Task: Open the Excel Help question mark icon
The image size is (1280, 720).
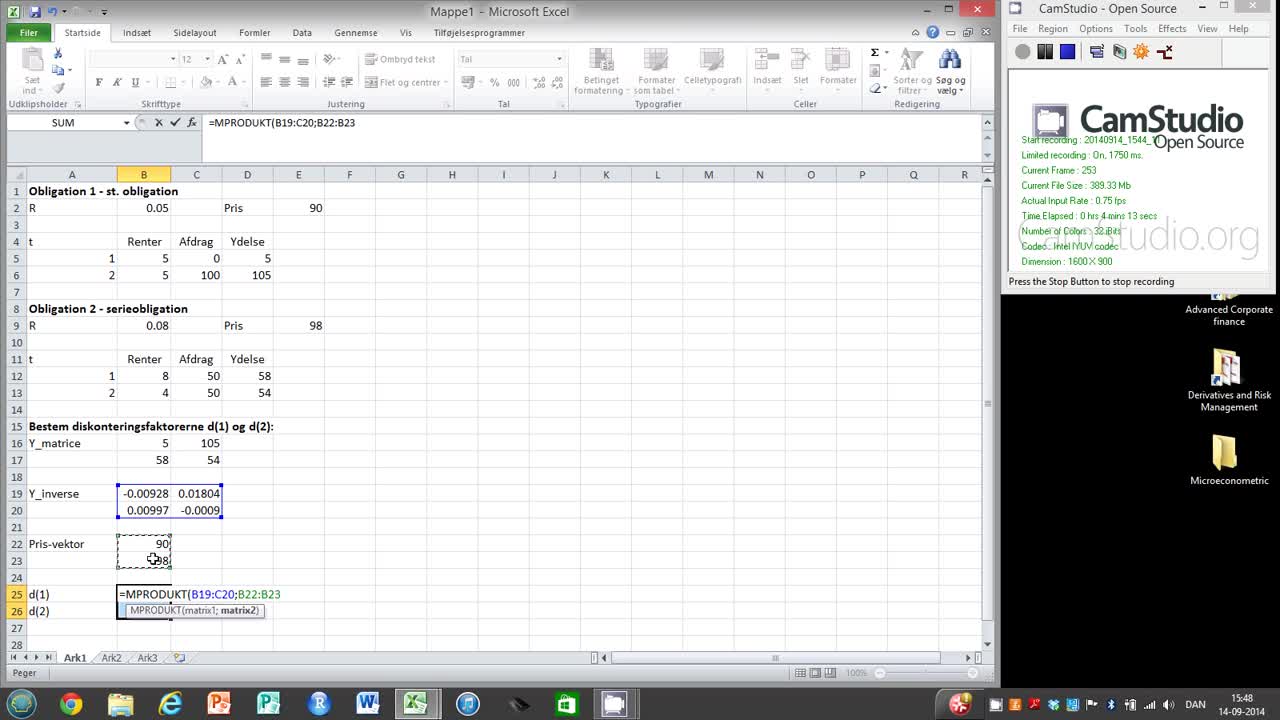Action: 932,32
